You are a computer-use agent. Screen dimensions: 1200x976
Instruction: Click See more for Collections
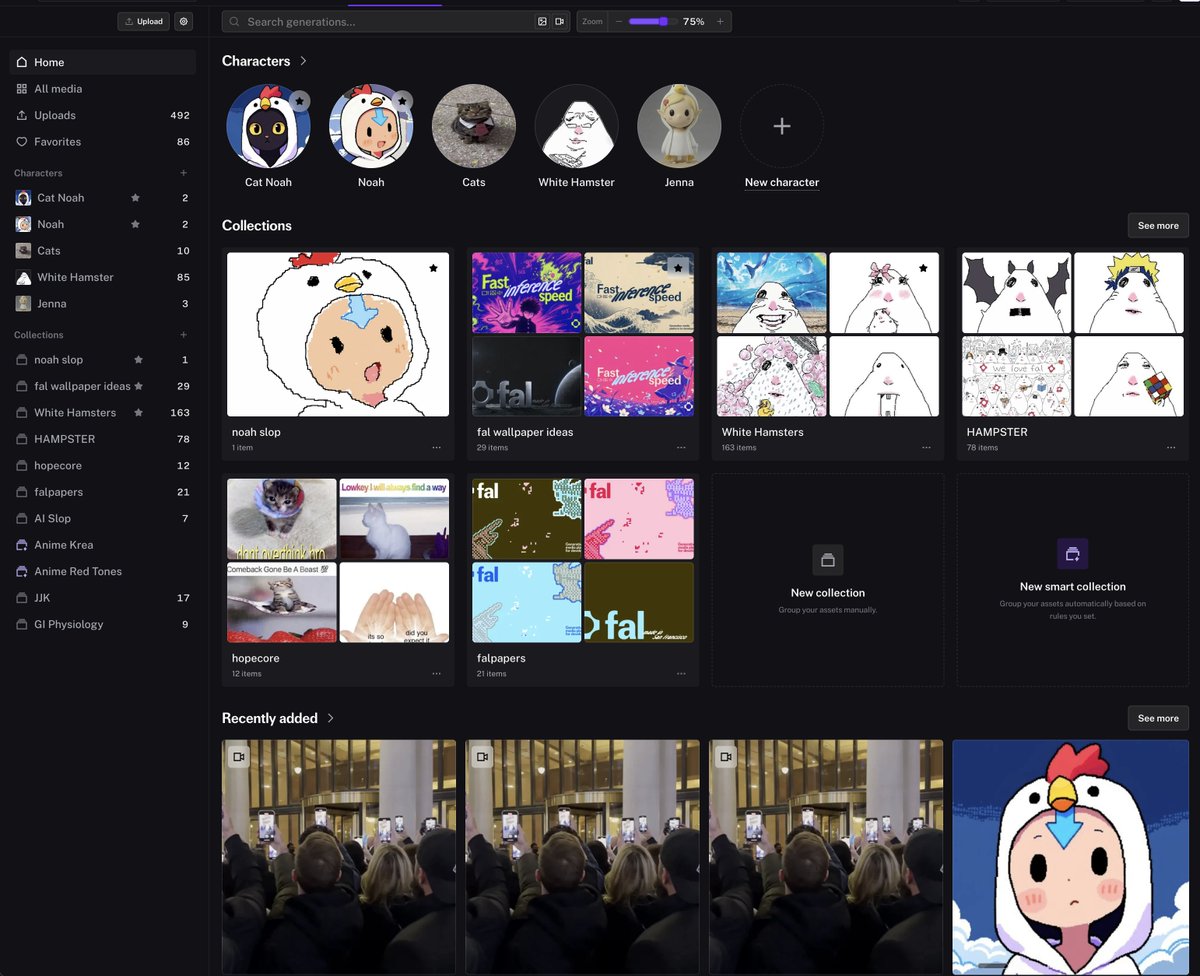coord(1158,225)
